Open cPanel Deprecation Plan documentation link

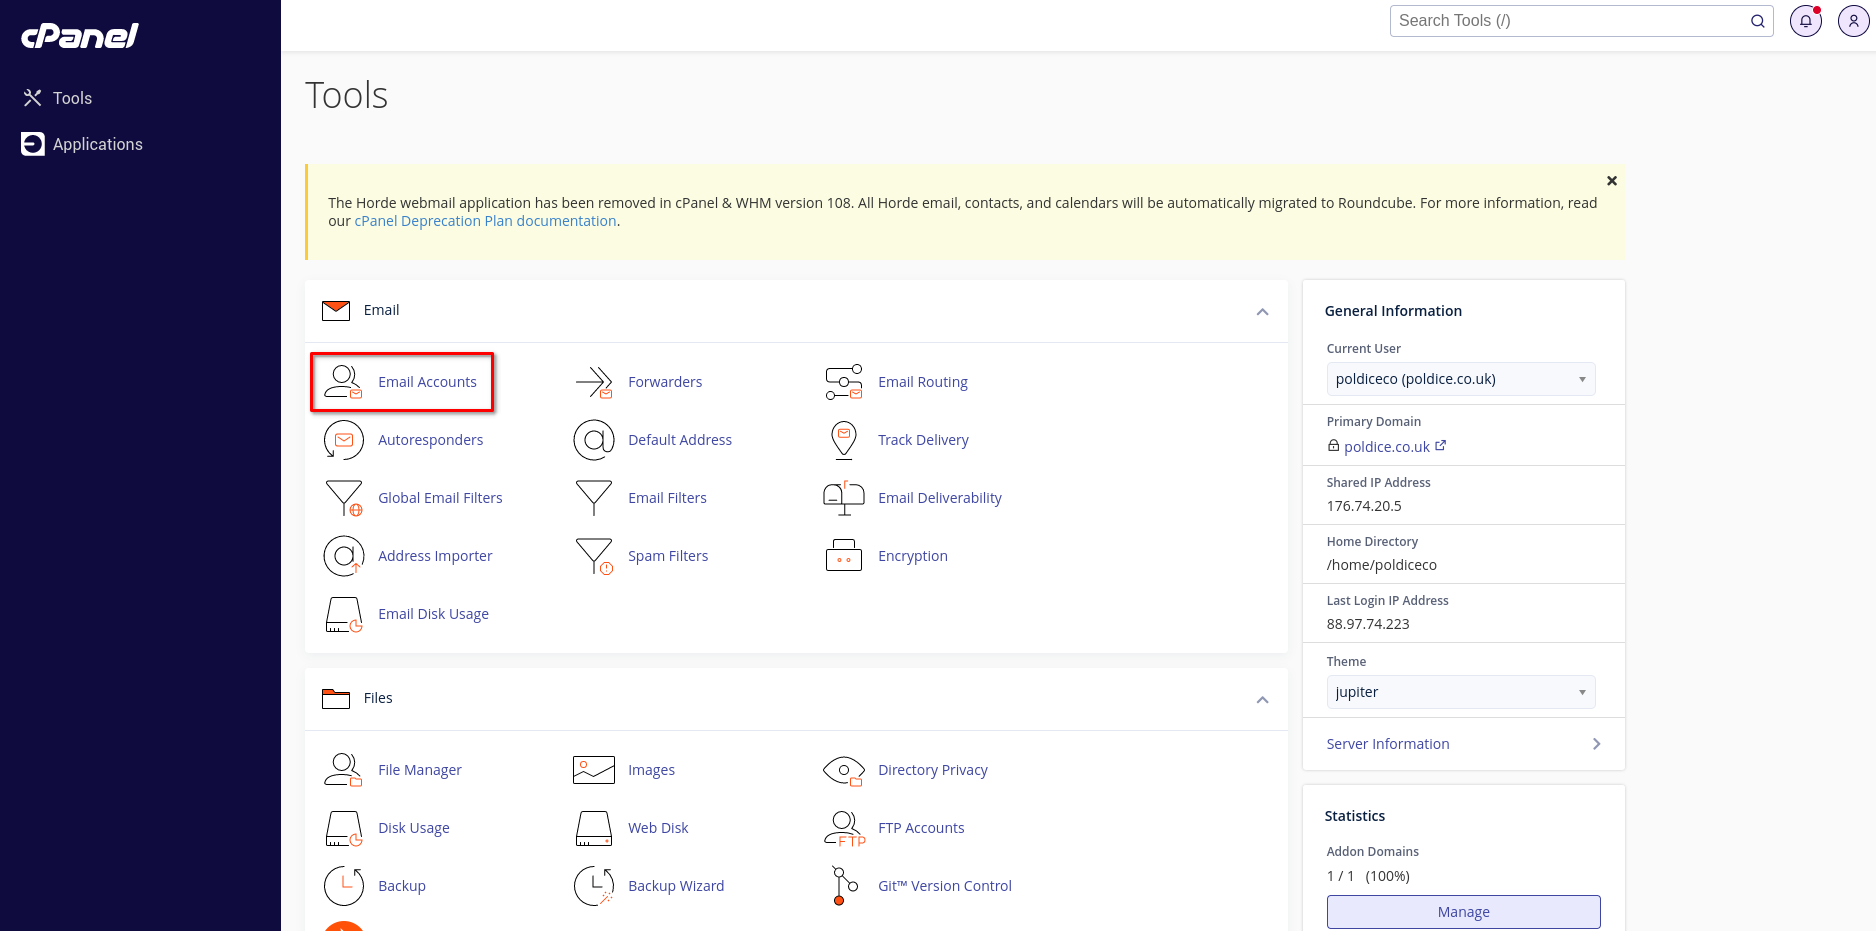[x=485, y=221]
